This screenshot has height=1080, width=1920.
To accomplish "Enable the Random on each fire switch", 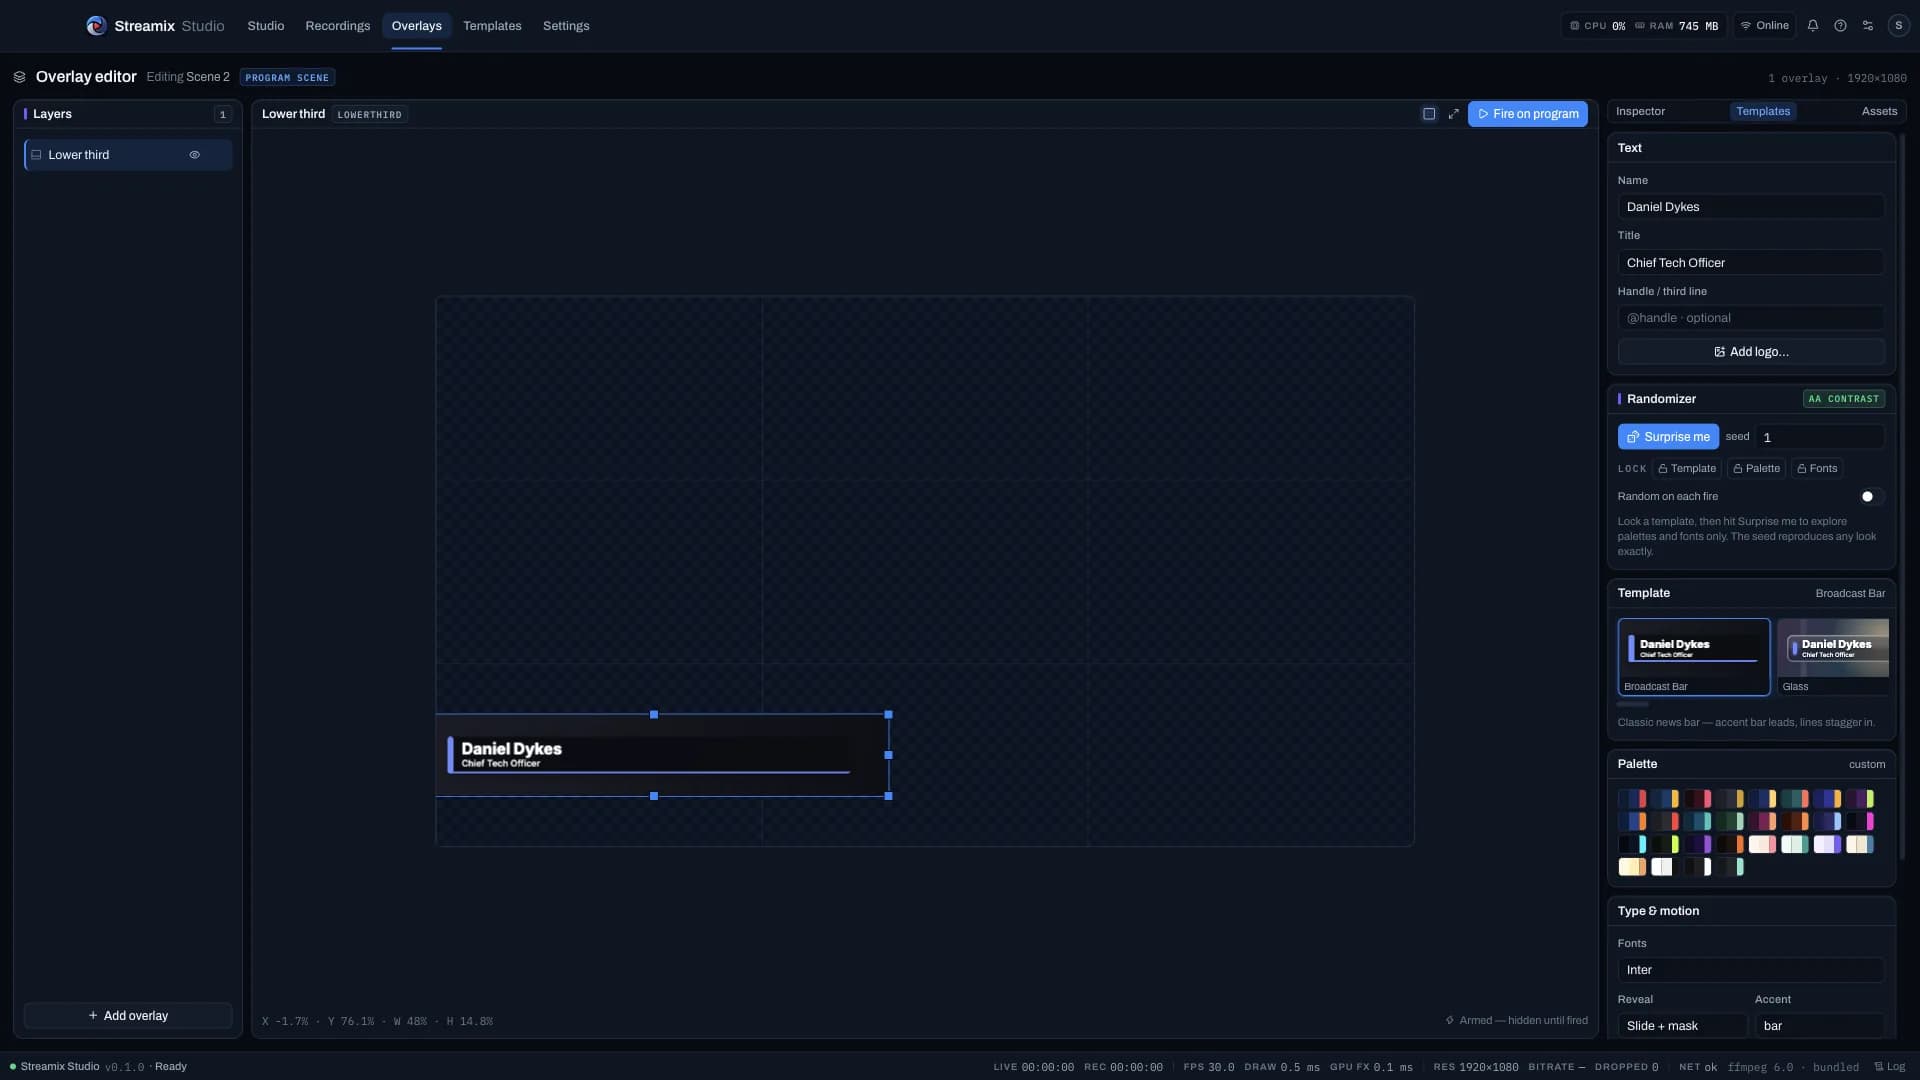I will click(x=1872, y=497).
